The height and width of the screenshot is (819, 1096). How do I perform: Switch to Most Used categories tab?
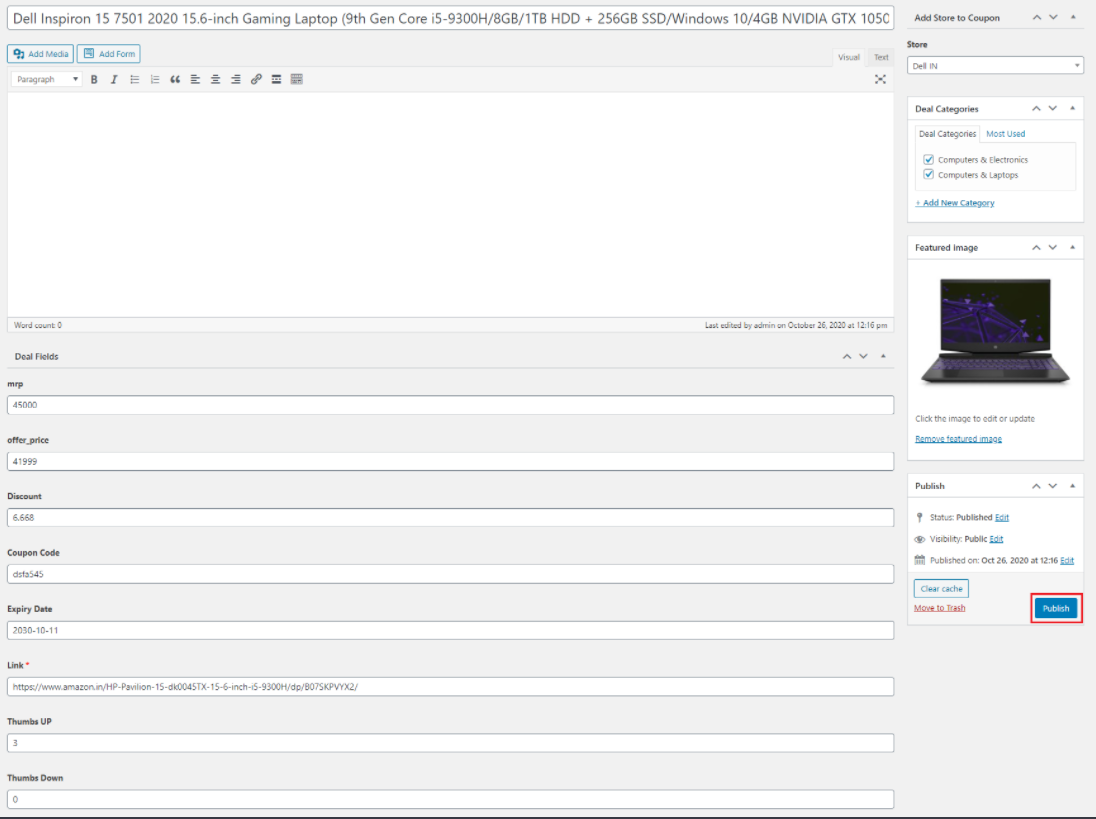(x=1005, y=133)
